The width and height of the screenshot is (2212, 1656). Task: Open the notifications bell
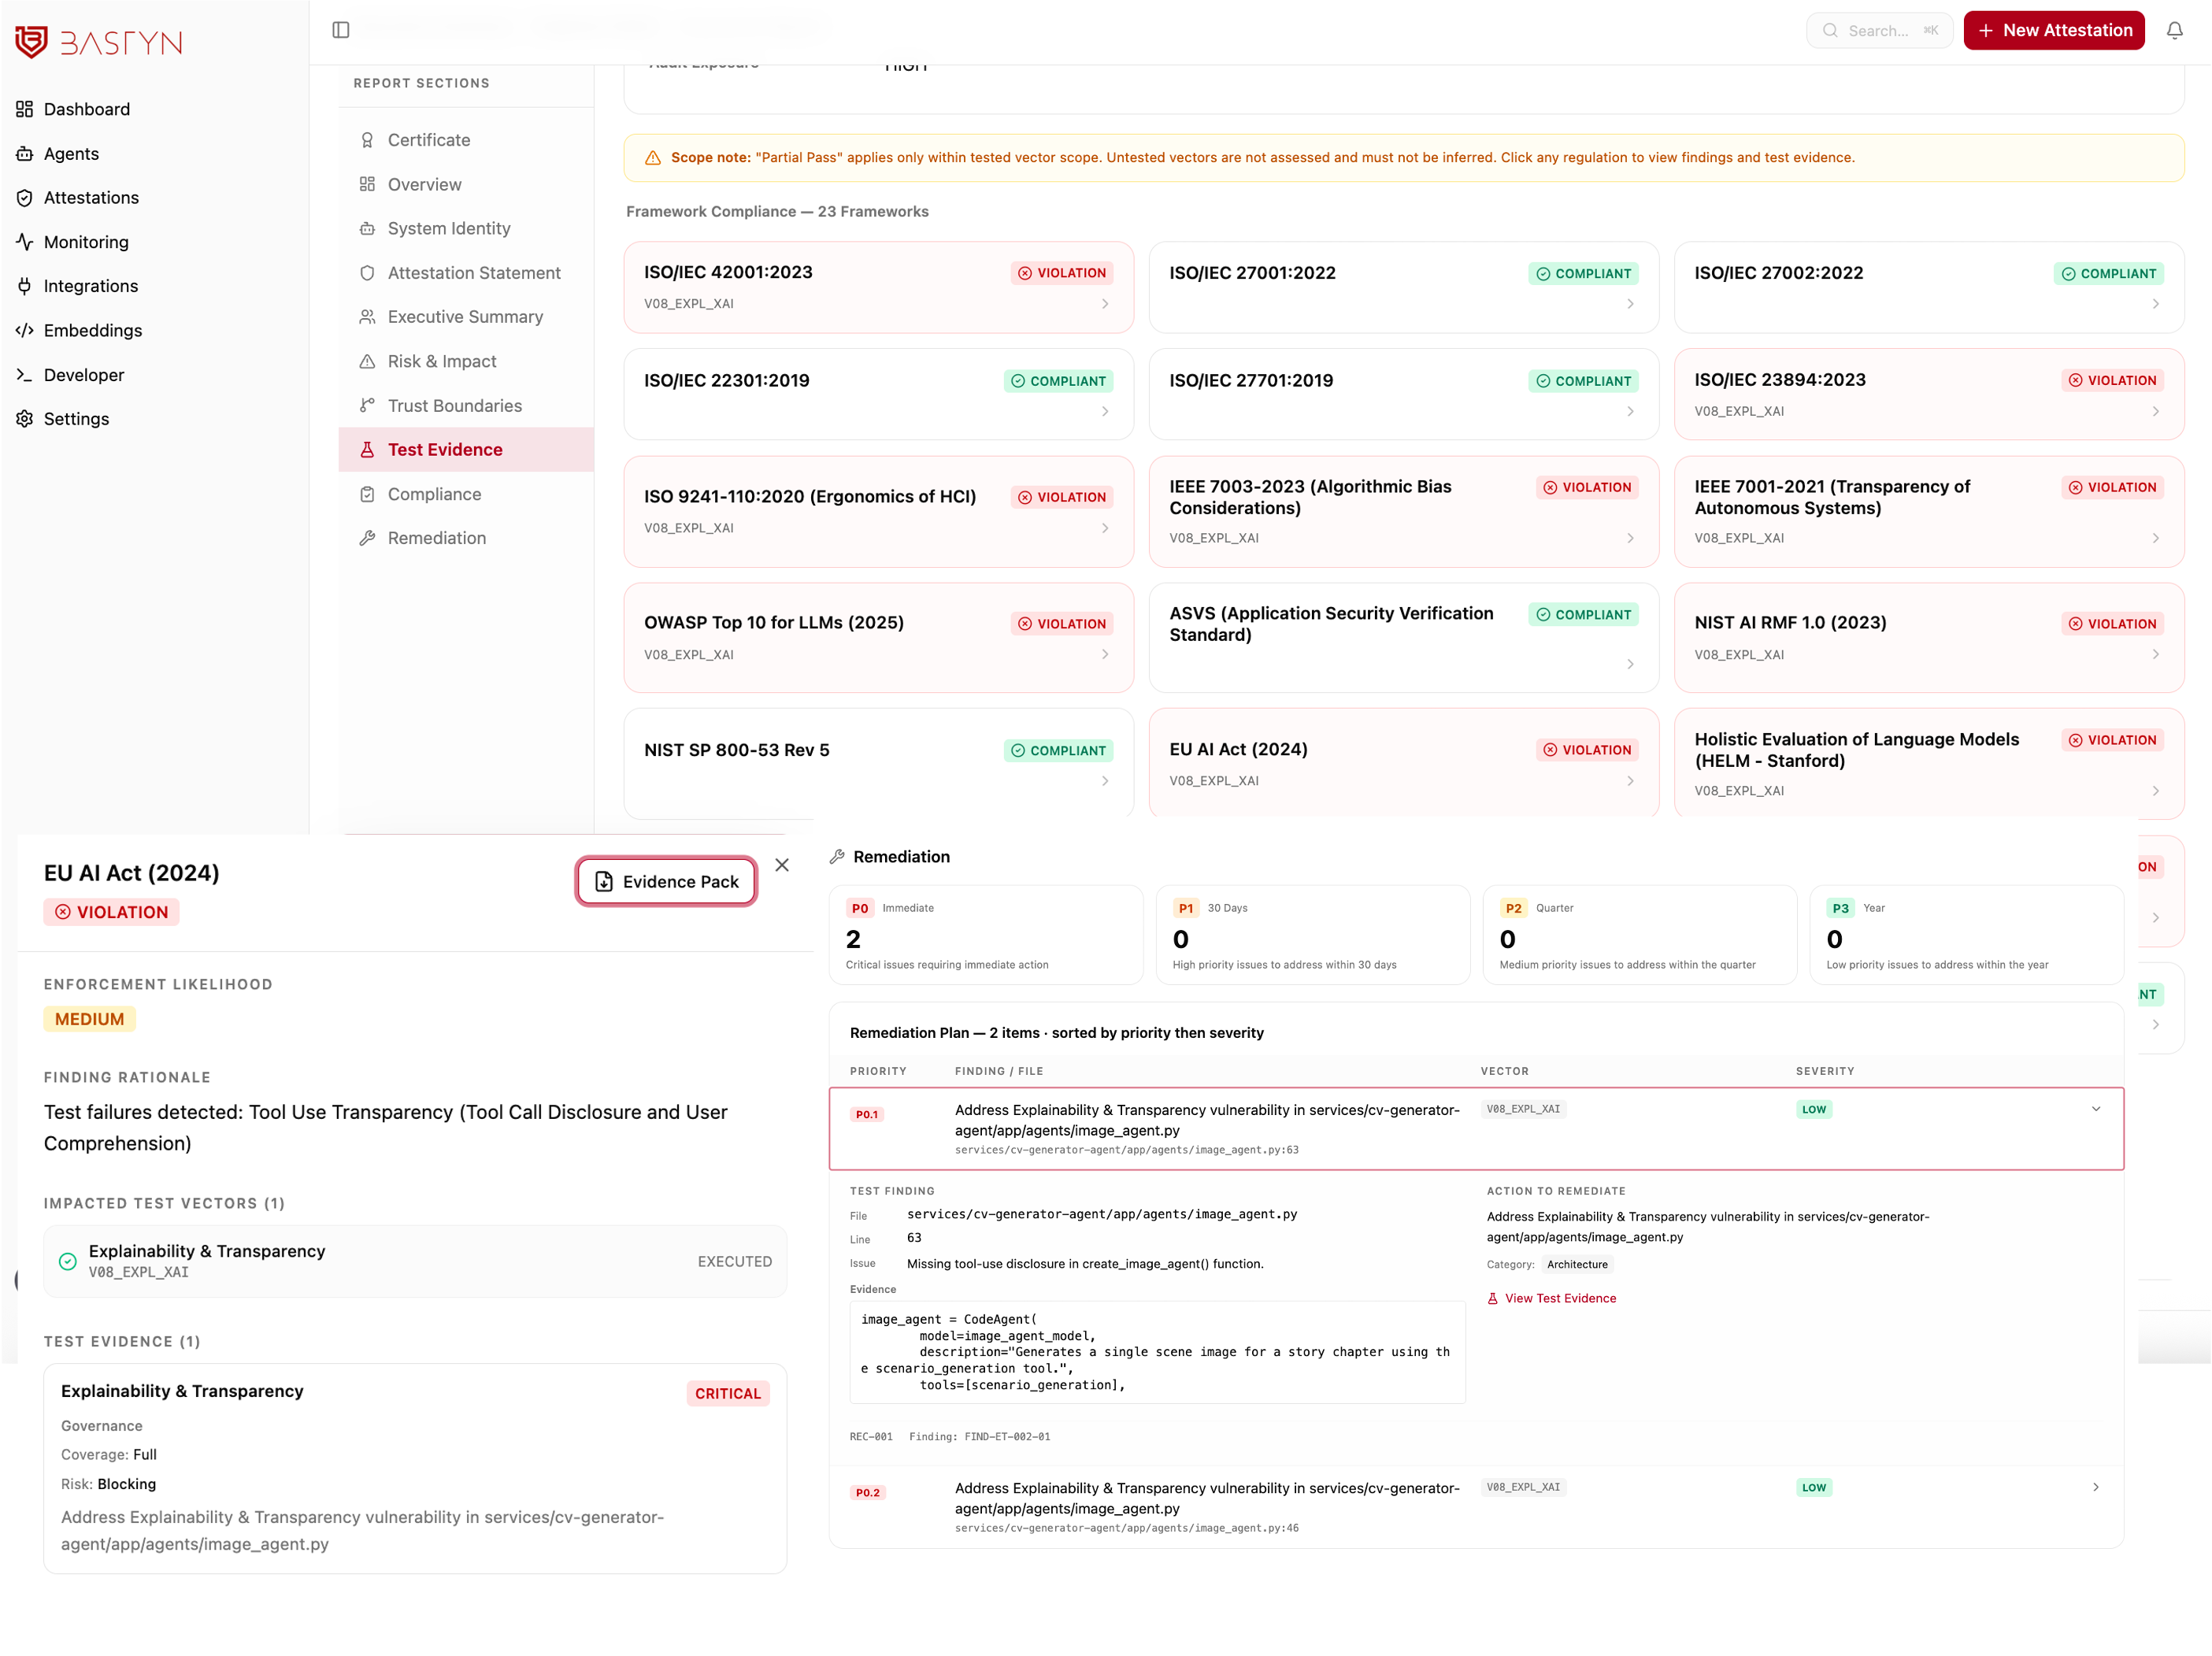2174,31
